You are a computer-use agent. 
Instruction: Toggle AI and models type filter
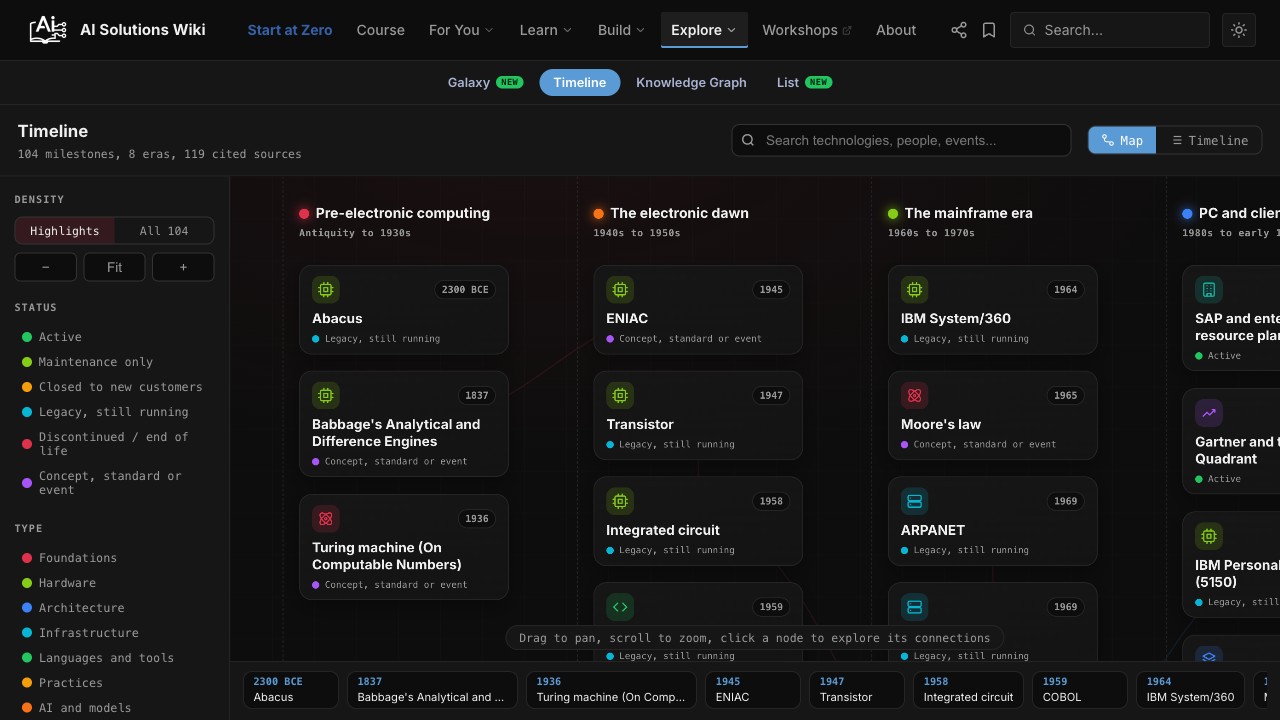(x=76, y=708)
